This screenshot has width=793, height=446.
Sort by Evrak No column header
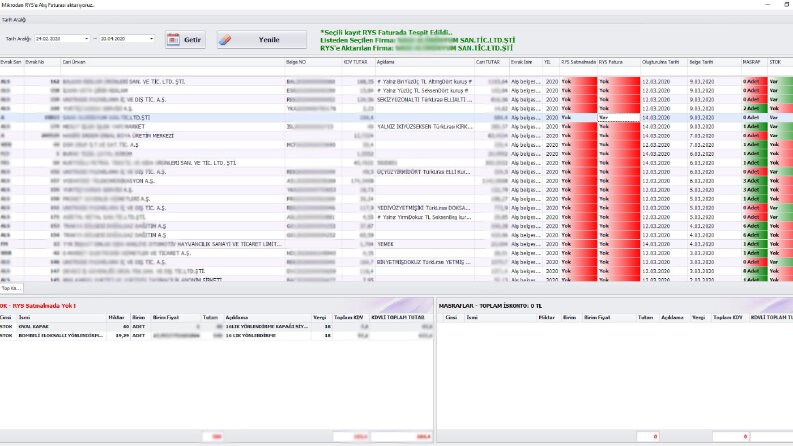[x=42, y=62]
